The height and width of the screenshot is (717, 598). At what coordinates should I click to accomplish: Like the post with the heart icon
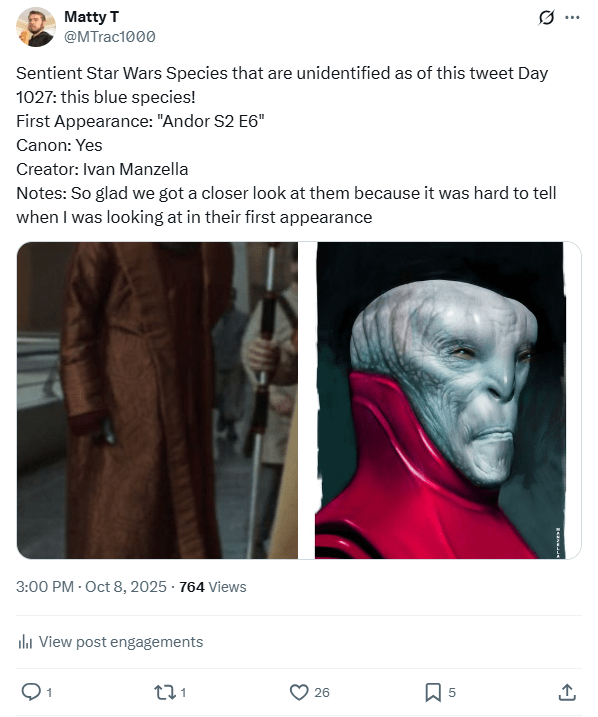pyautogui.click(x=299, y=692)
